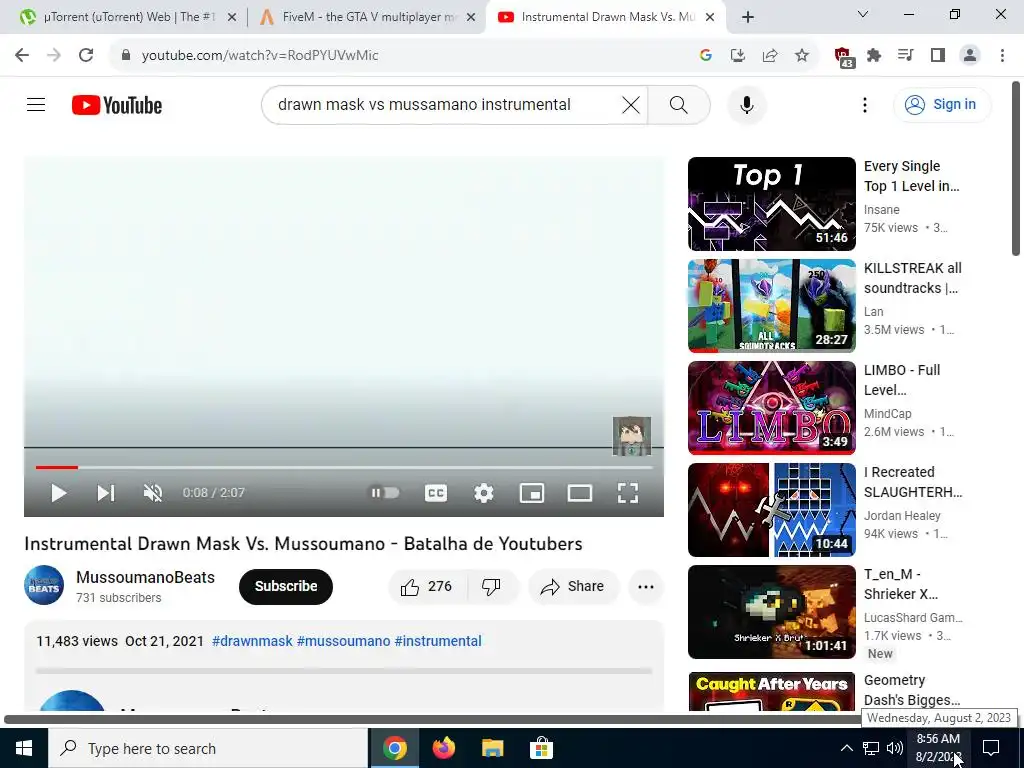Share this page icon in address bar
Viewport: 1024px width, 768px height.
click(x=770, y=56)
